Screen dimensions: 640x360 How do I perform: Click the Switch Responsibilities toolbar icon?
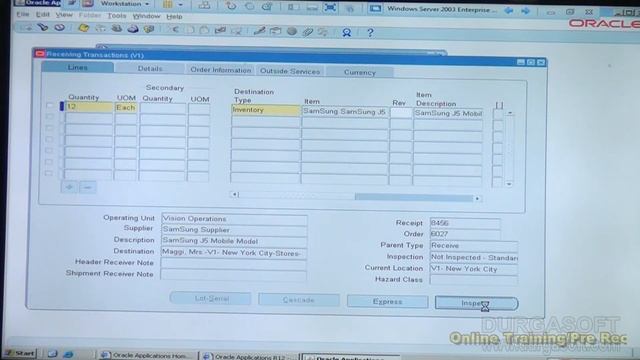117,29
